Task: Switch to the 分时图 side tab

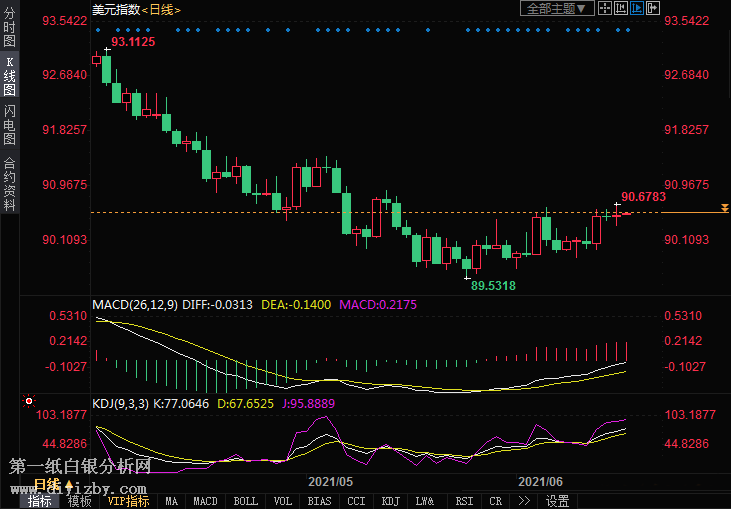Action: [9, 27]
